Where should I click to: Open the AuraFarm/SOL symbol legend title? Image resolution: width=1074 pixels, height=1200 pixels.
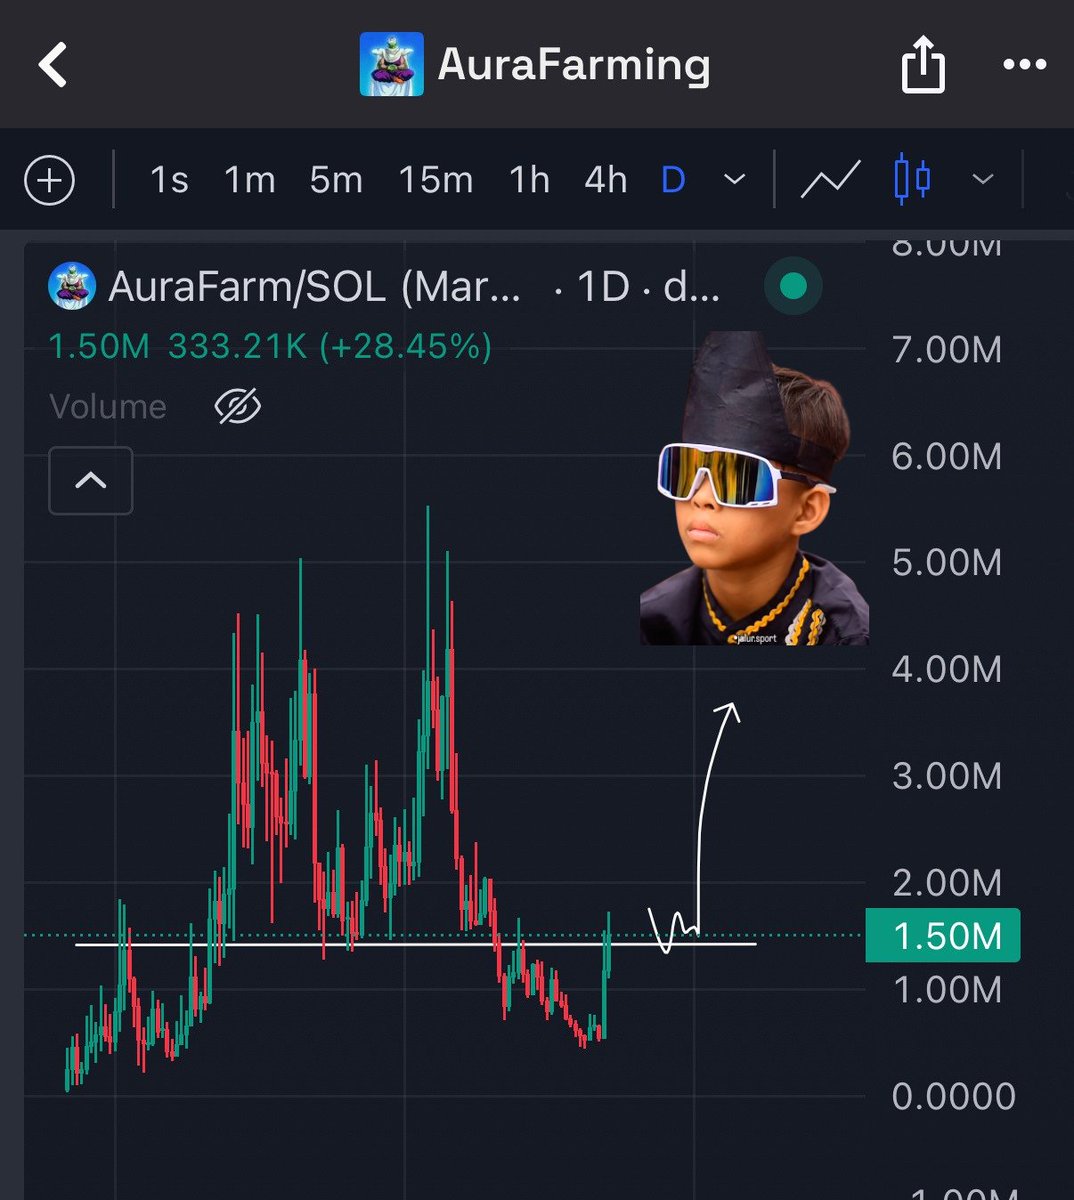coord(315,288)
